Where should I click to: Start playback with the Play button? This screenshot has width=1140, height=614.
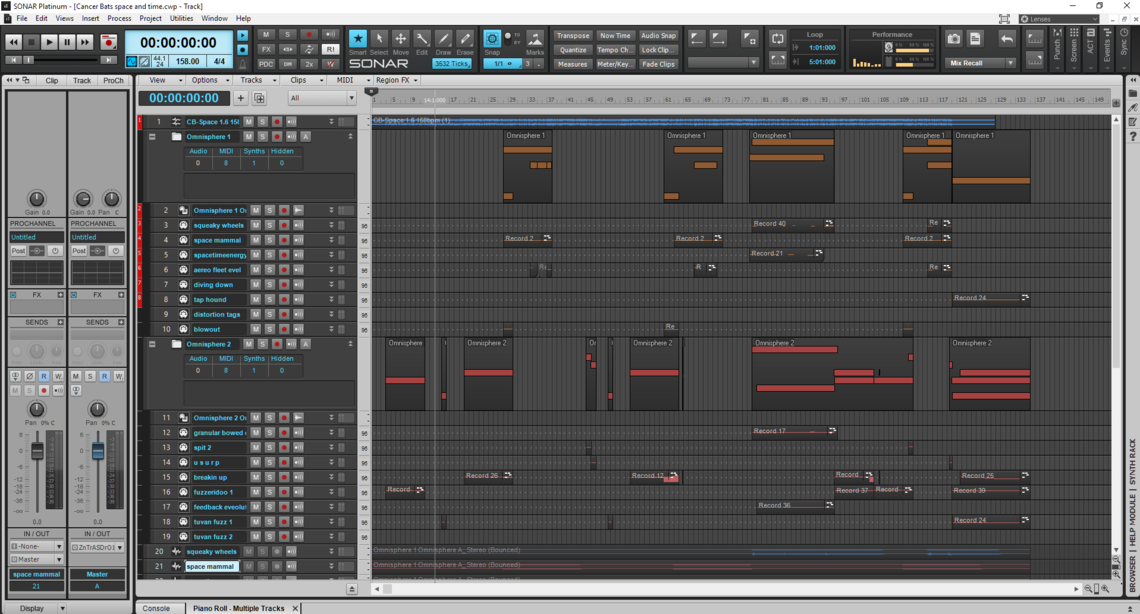49,42
